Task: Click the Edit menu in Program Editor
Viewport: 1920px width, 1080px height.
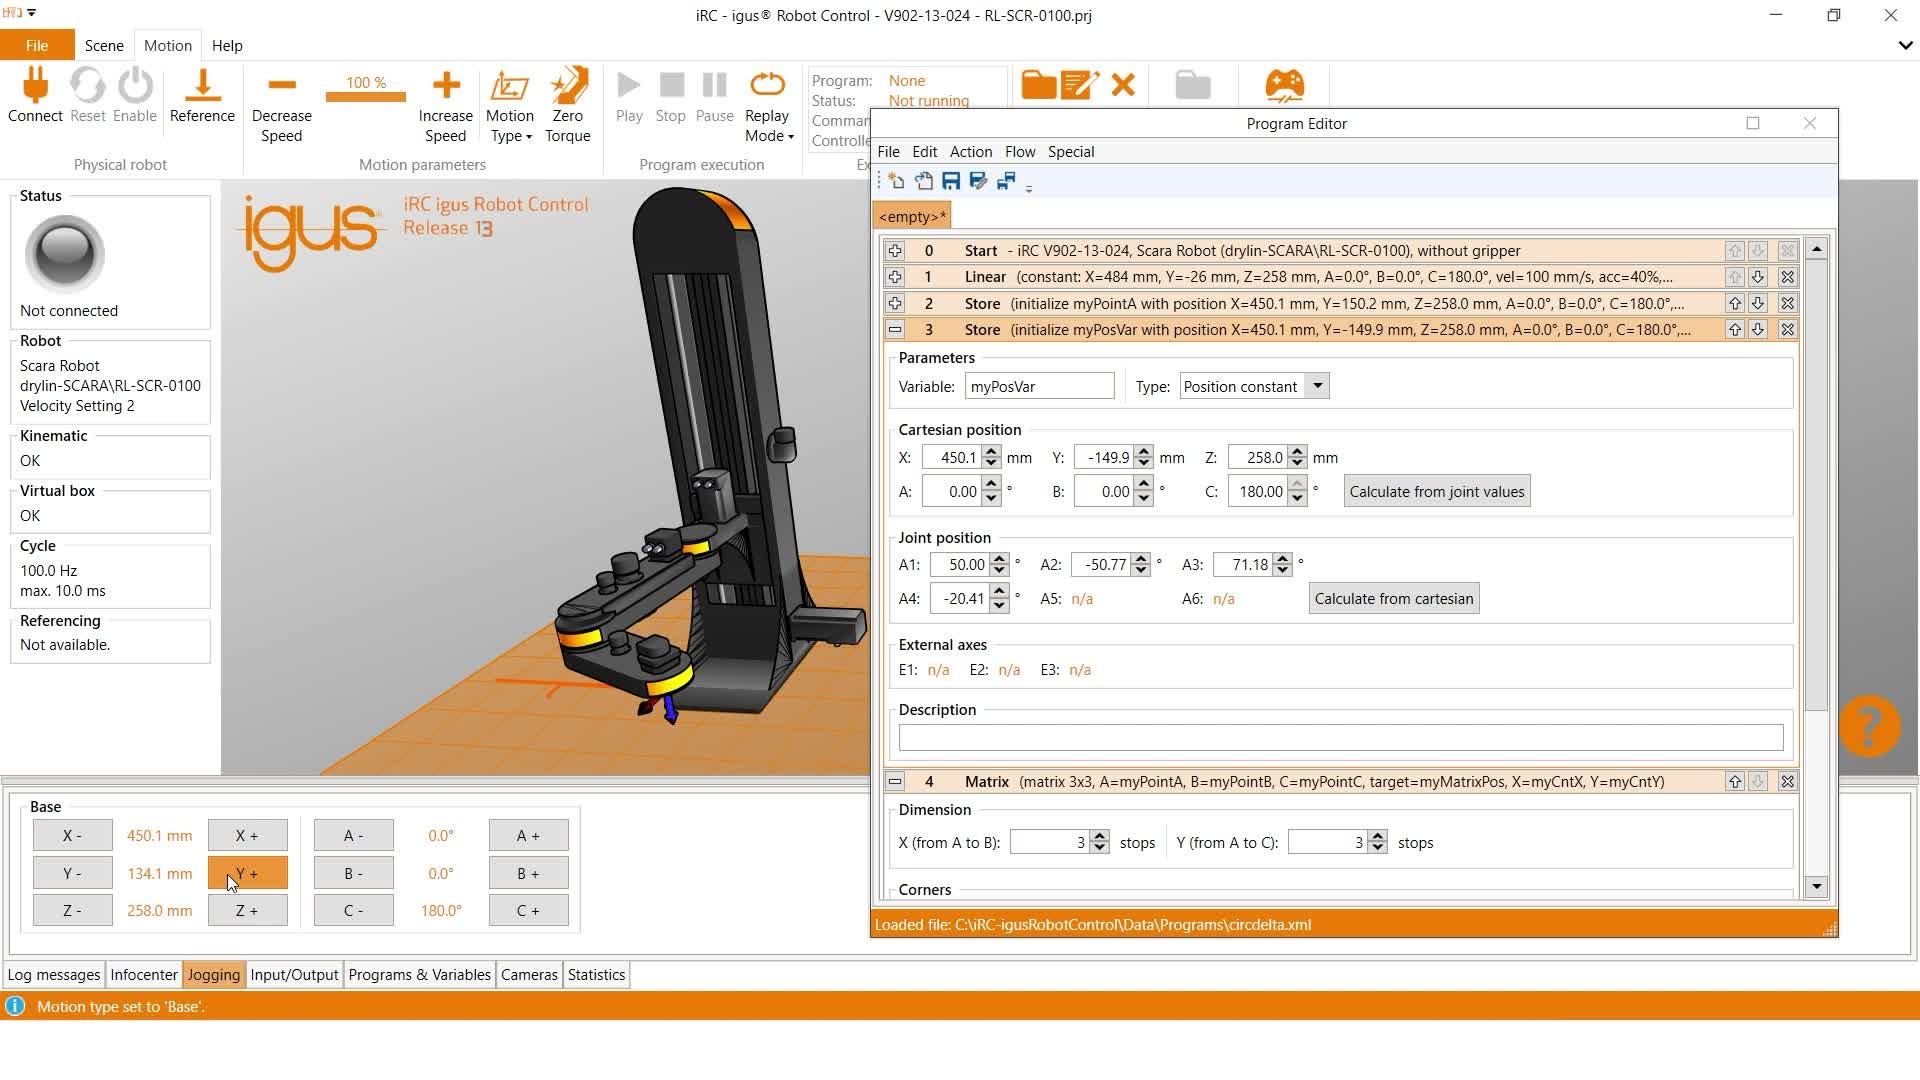Action: pyautogui.click(x=925, y=151)
